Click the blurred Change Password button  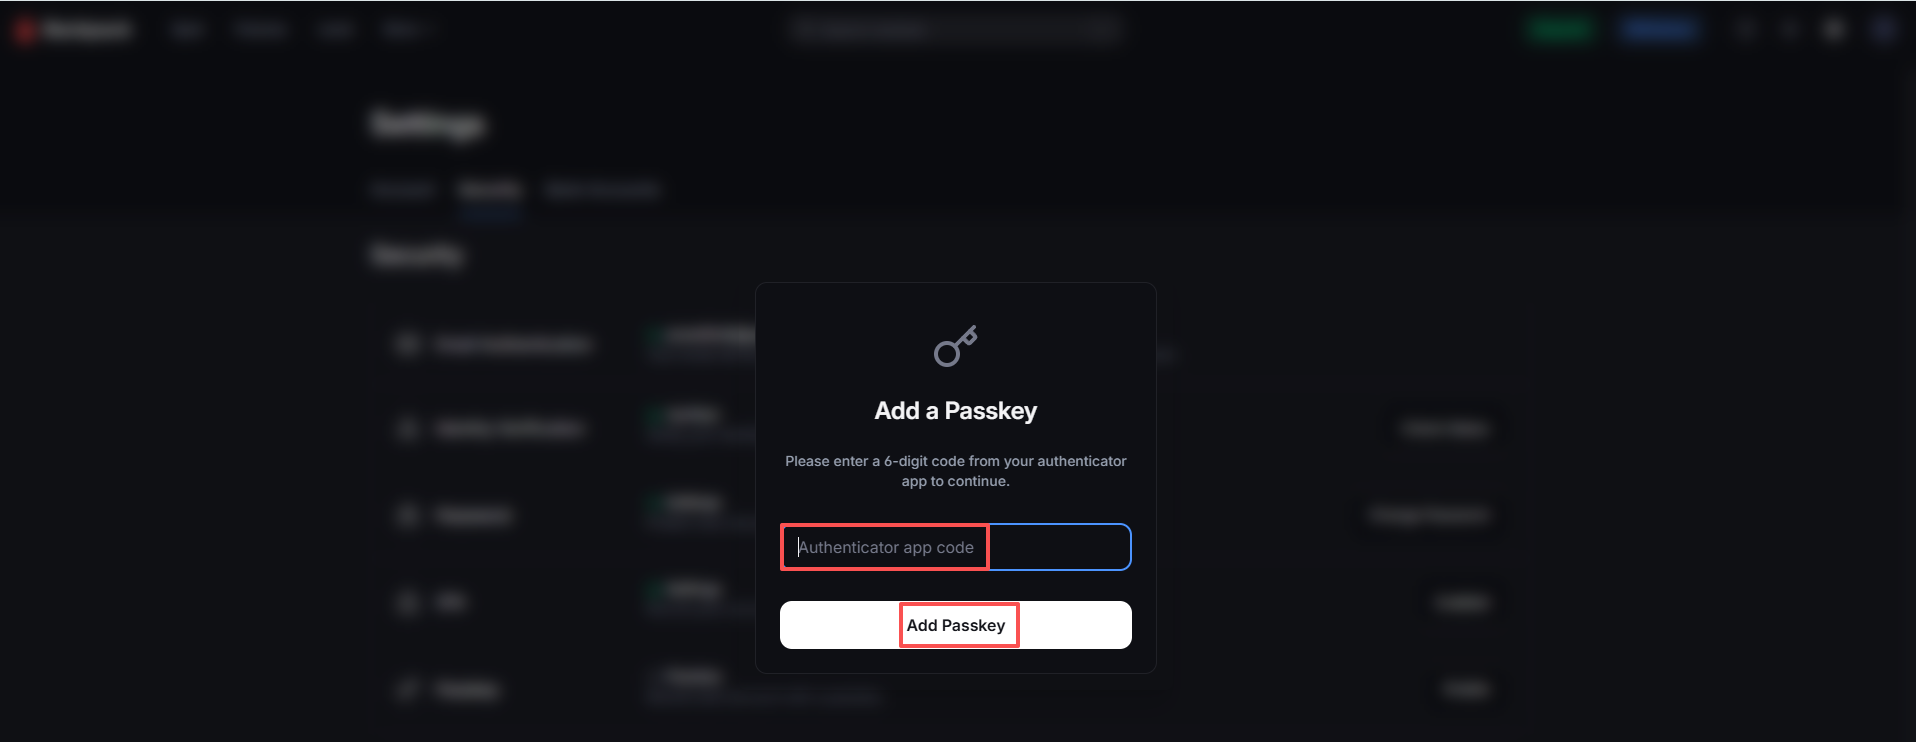[x=1430, y=515]
